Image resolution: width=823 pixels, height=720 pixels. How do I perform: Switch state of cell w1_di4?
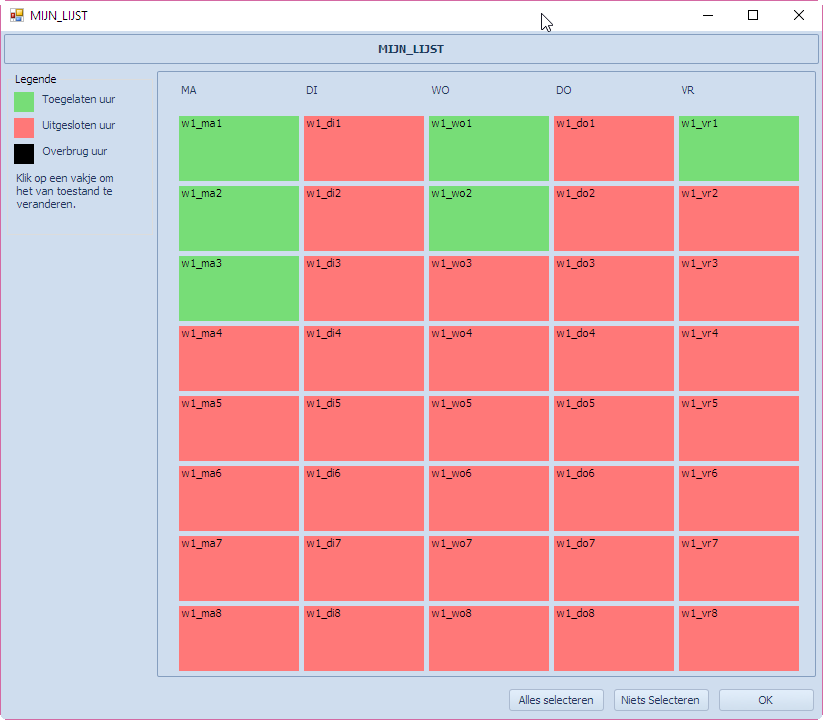(364, 358)
